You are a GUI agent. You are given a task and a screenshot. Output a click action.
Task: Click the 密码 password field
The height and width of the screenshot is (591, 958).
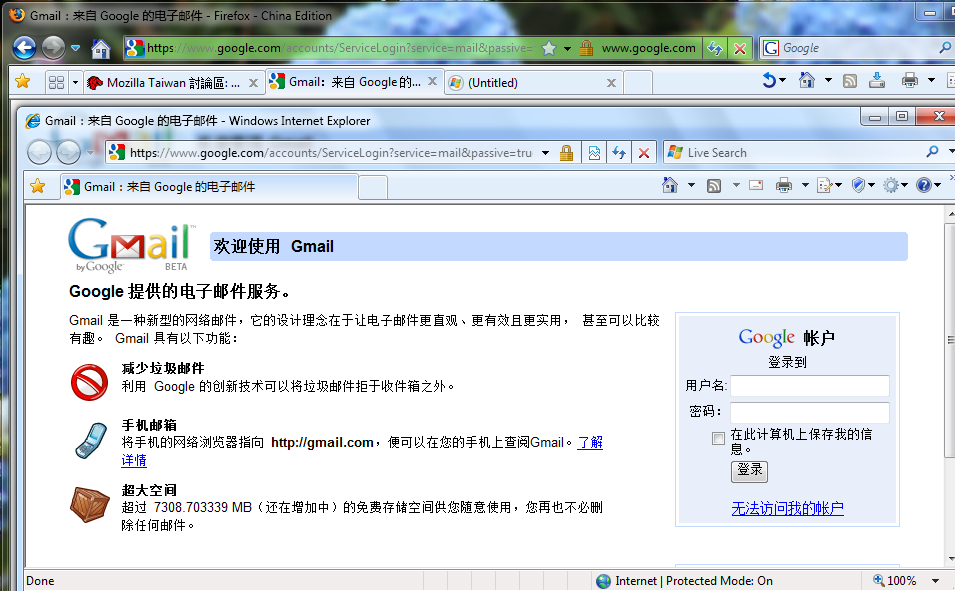[810, 413]
